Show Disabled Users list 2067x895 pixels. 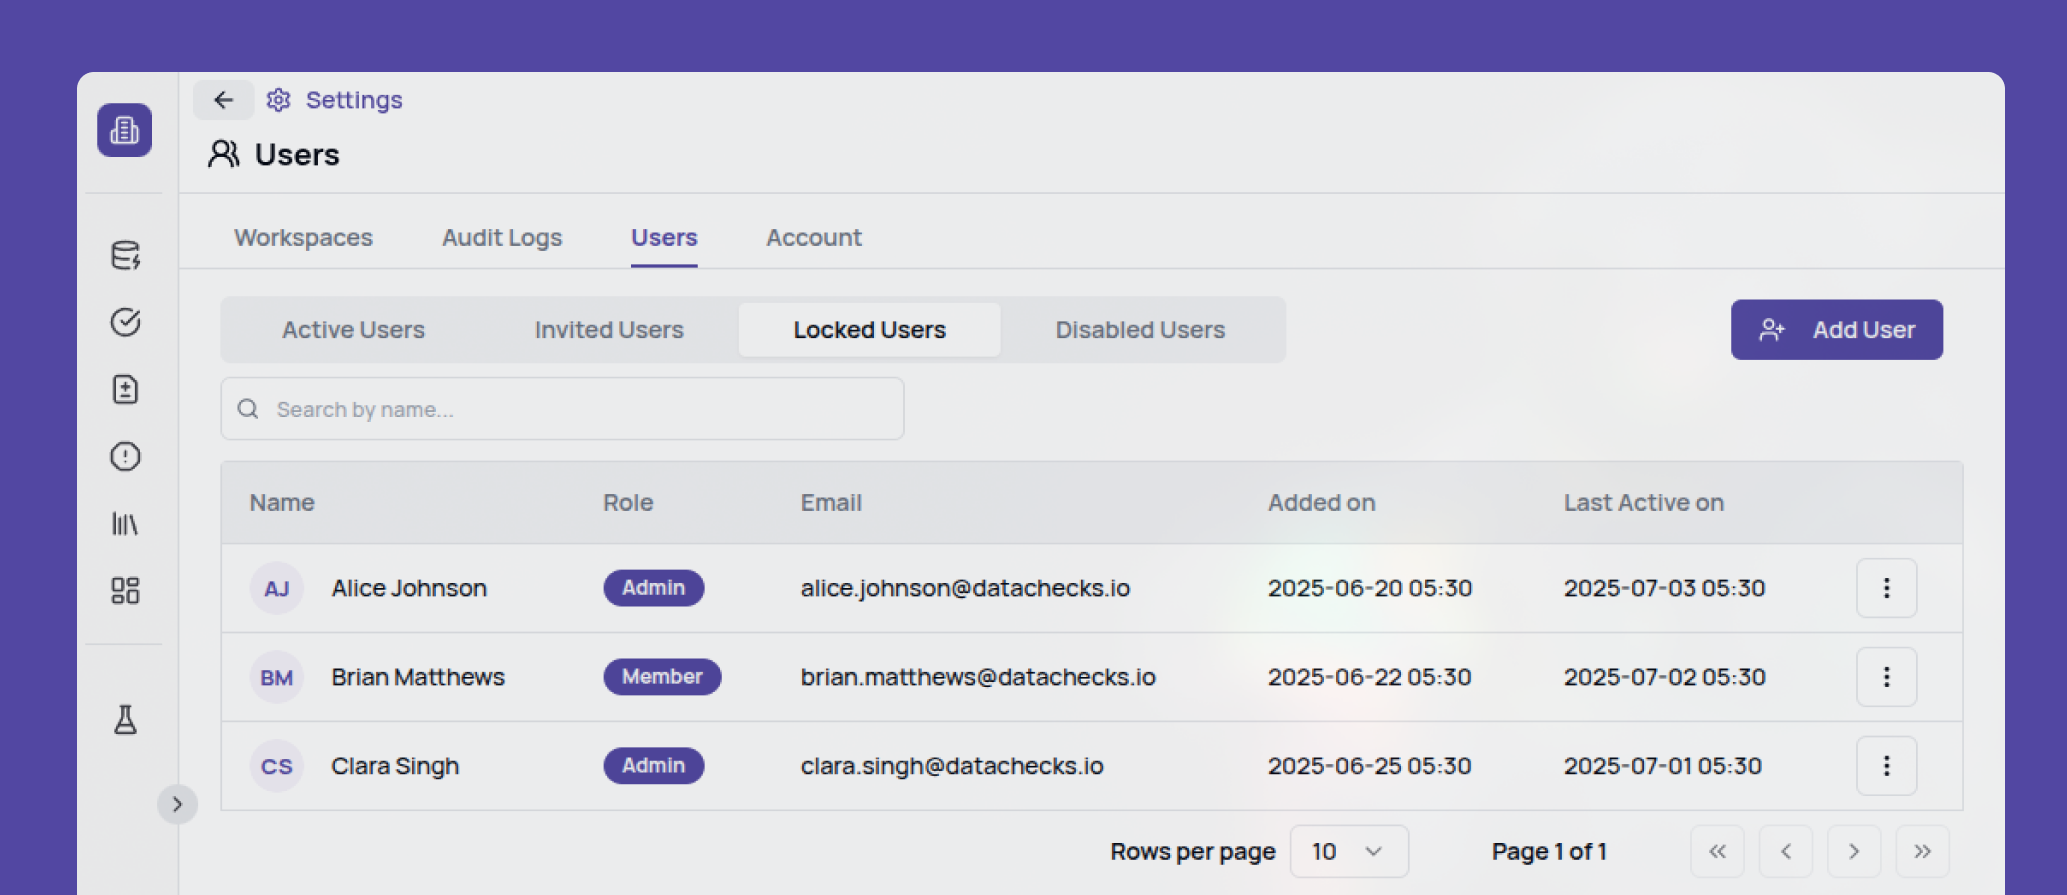[1140, 330]
